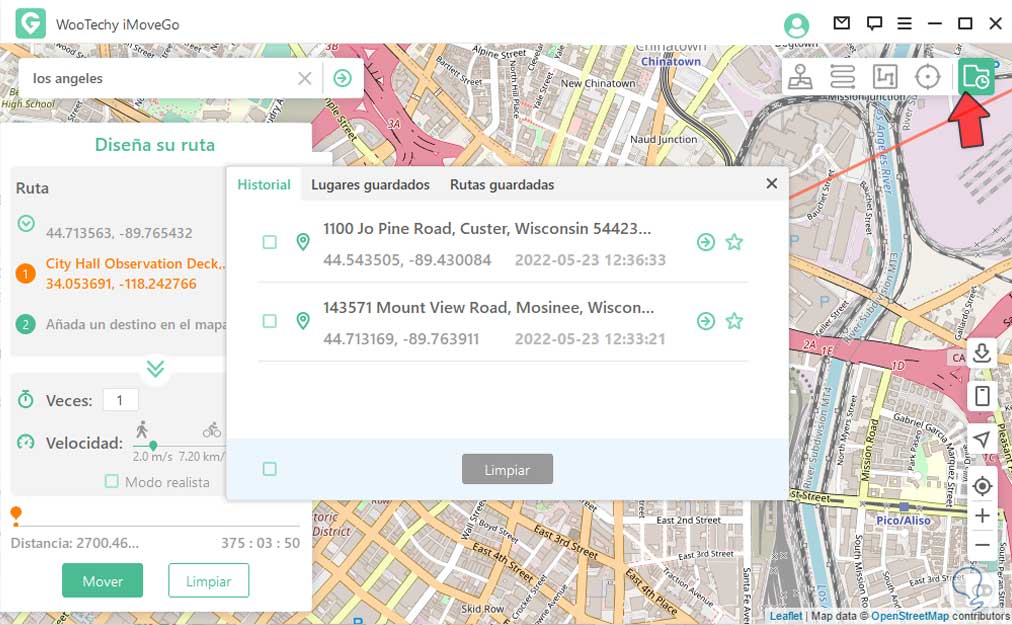1012x625 pixels.
Task: Click the outlined Limpiar button under route
Action: [208, 580]
